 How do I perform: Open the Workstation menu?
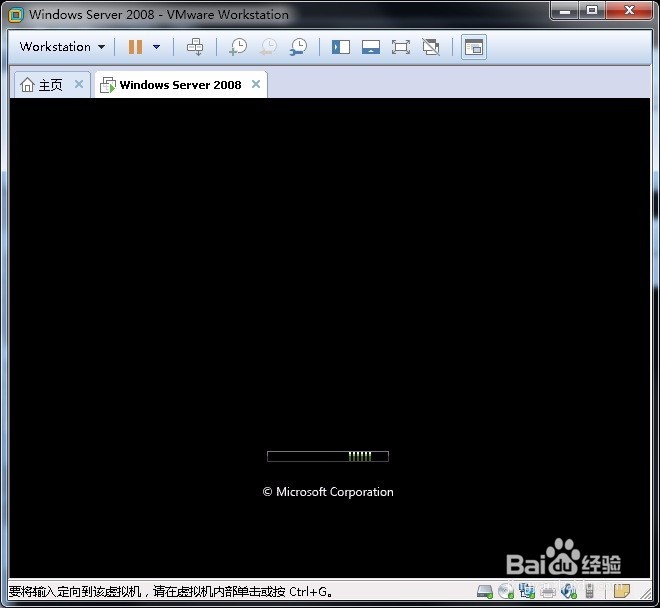click(62, 47)
